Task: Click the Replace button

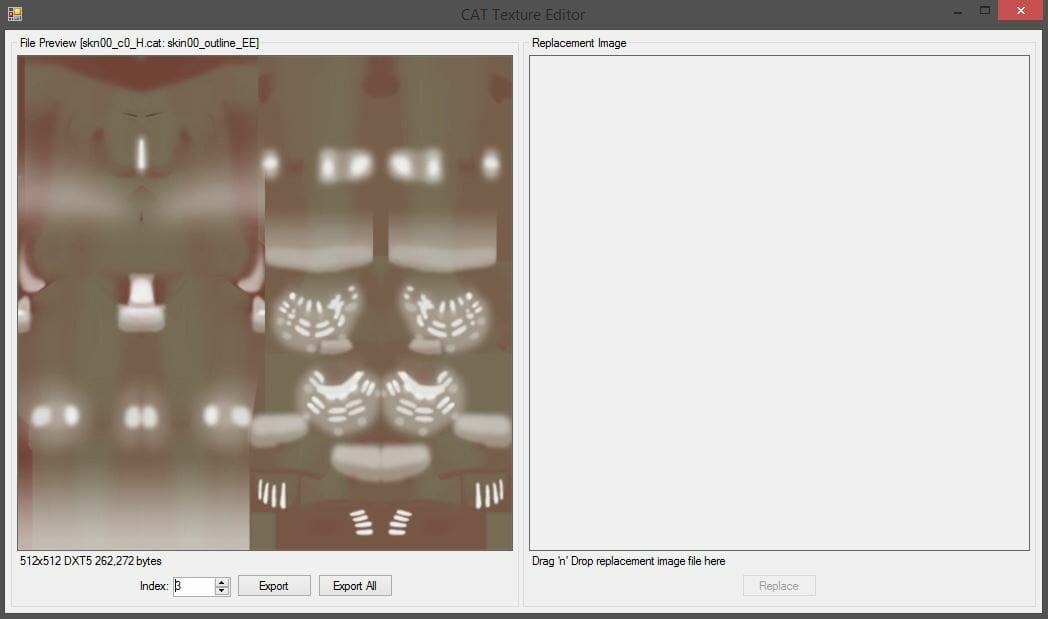Action: click(779, 586)
